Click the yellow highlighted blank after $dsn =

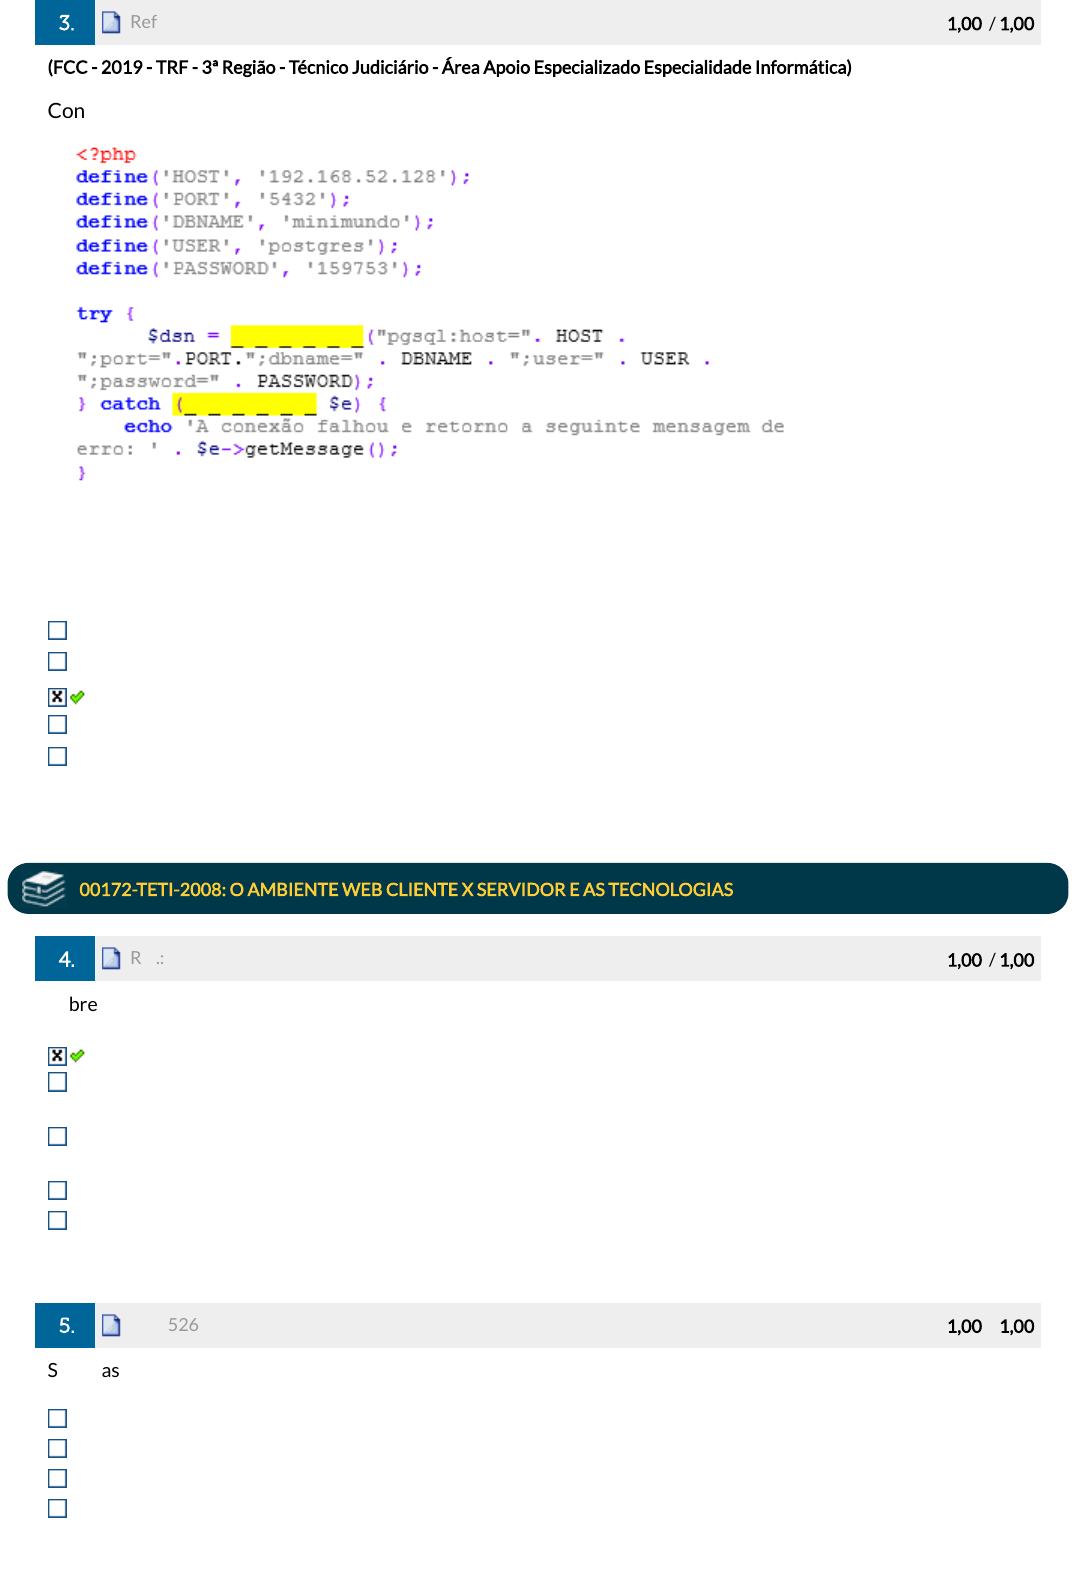tap(297, 336)
